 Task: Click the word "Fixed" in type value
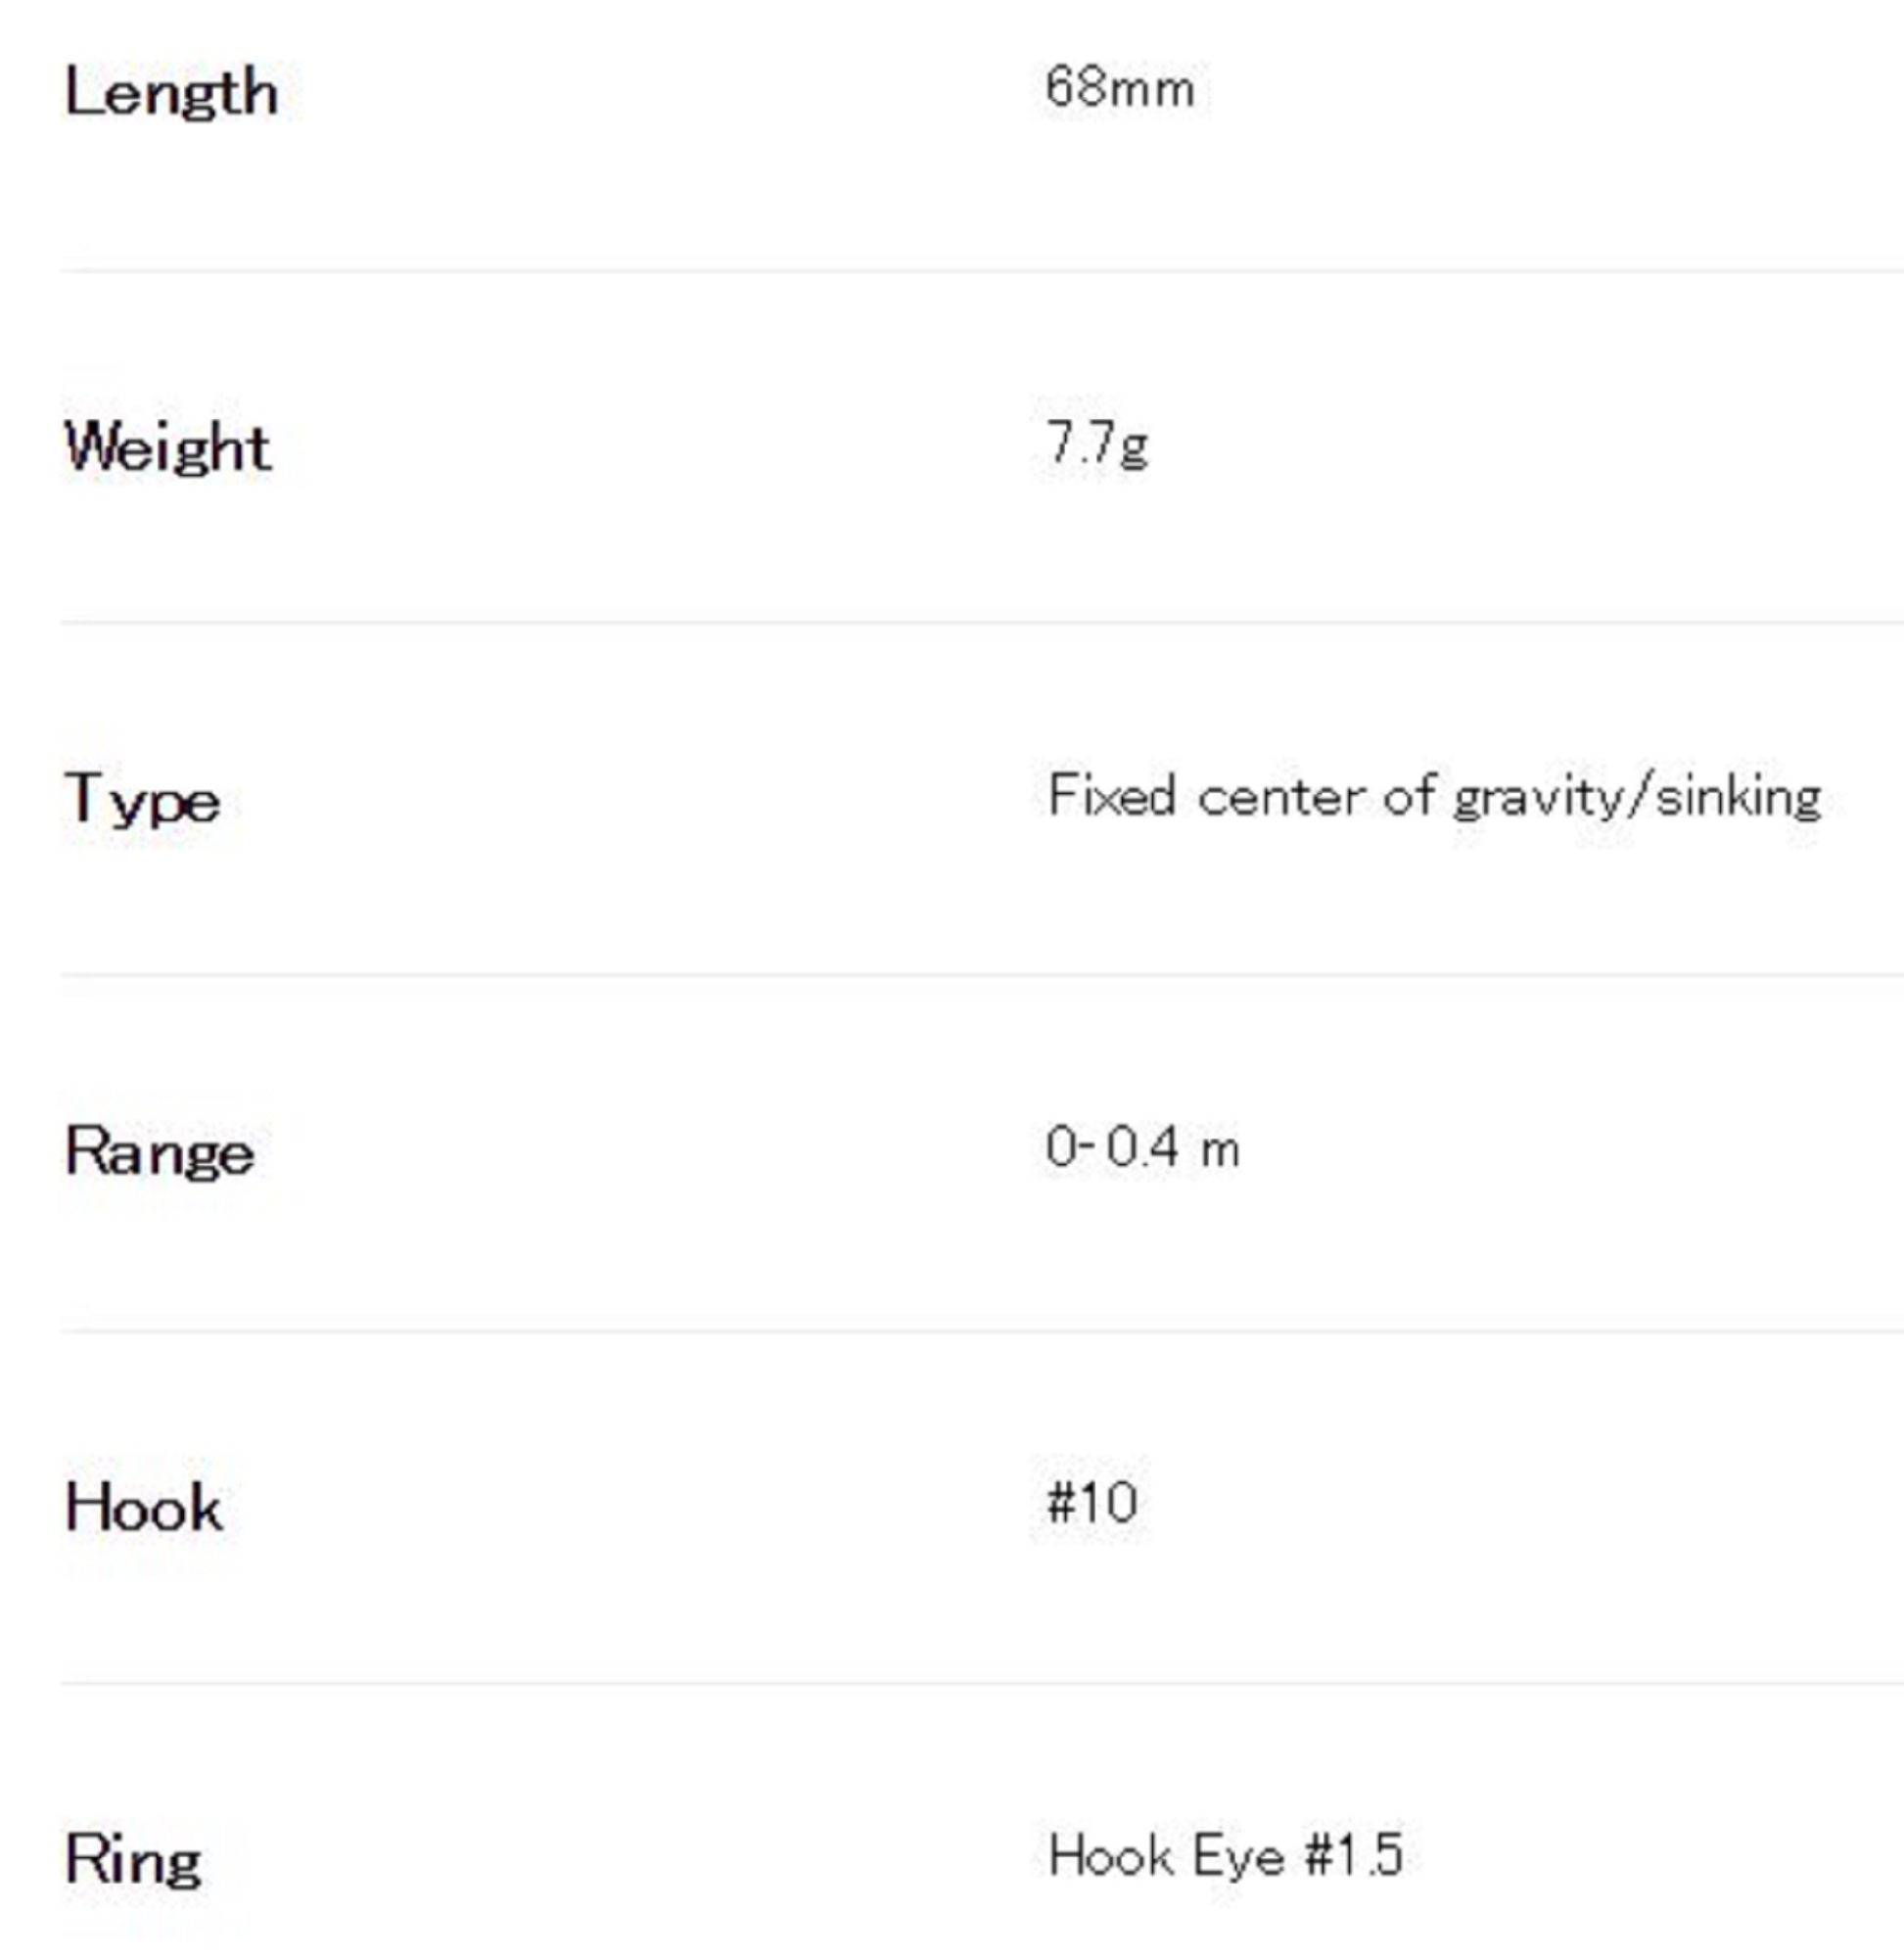pos(1111,796)
